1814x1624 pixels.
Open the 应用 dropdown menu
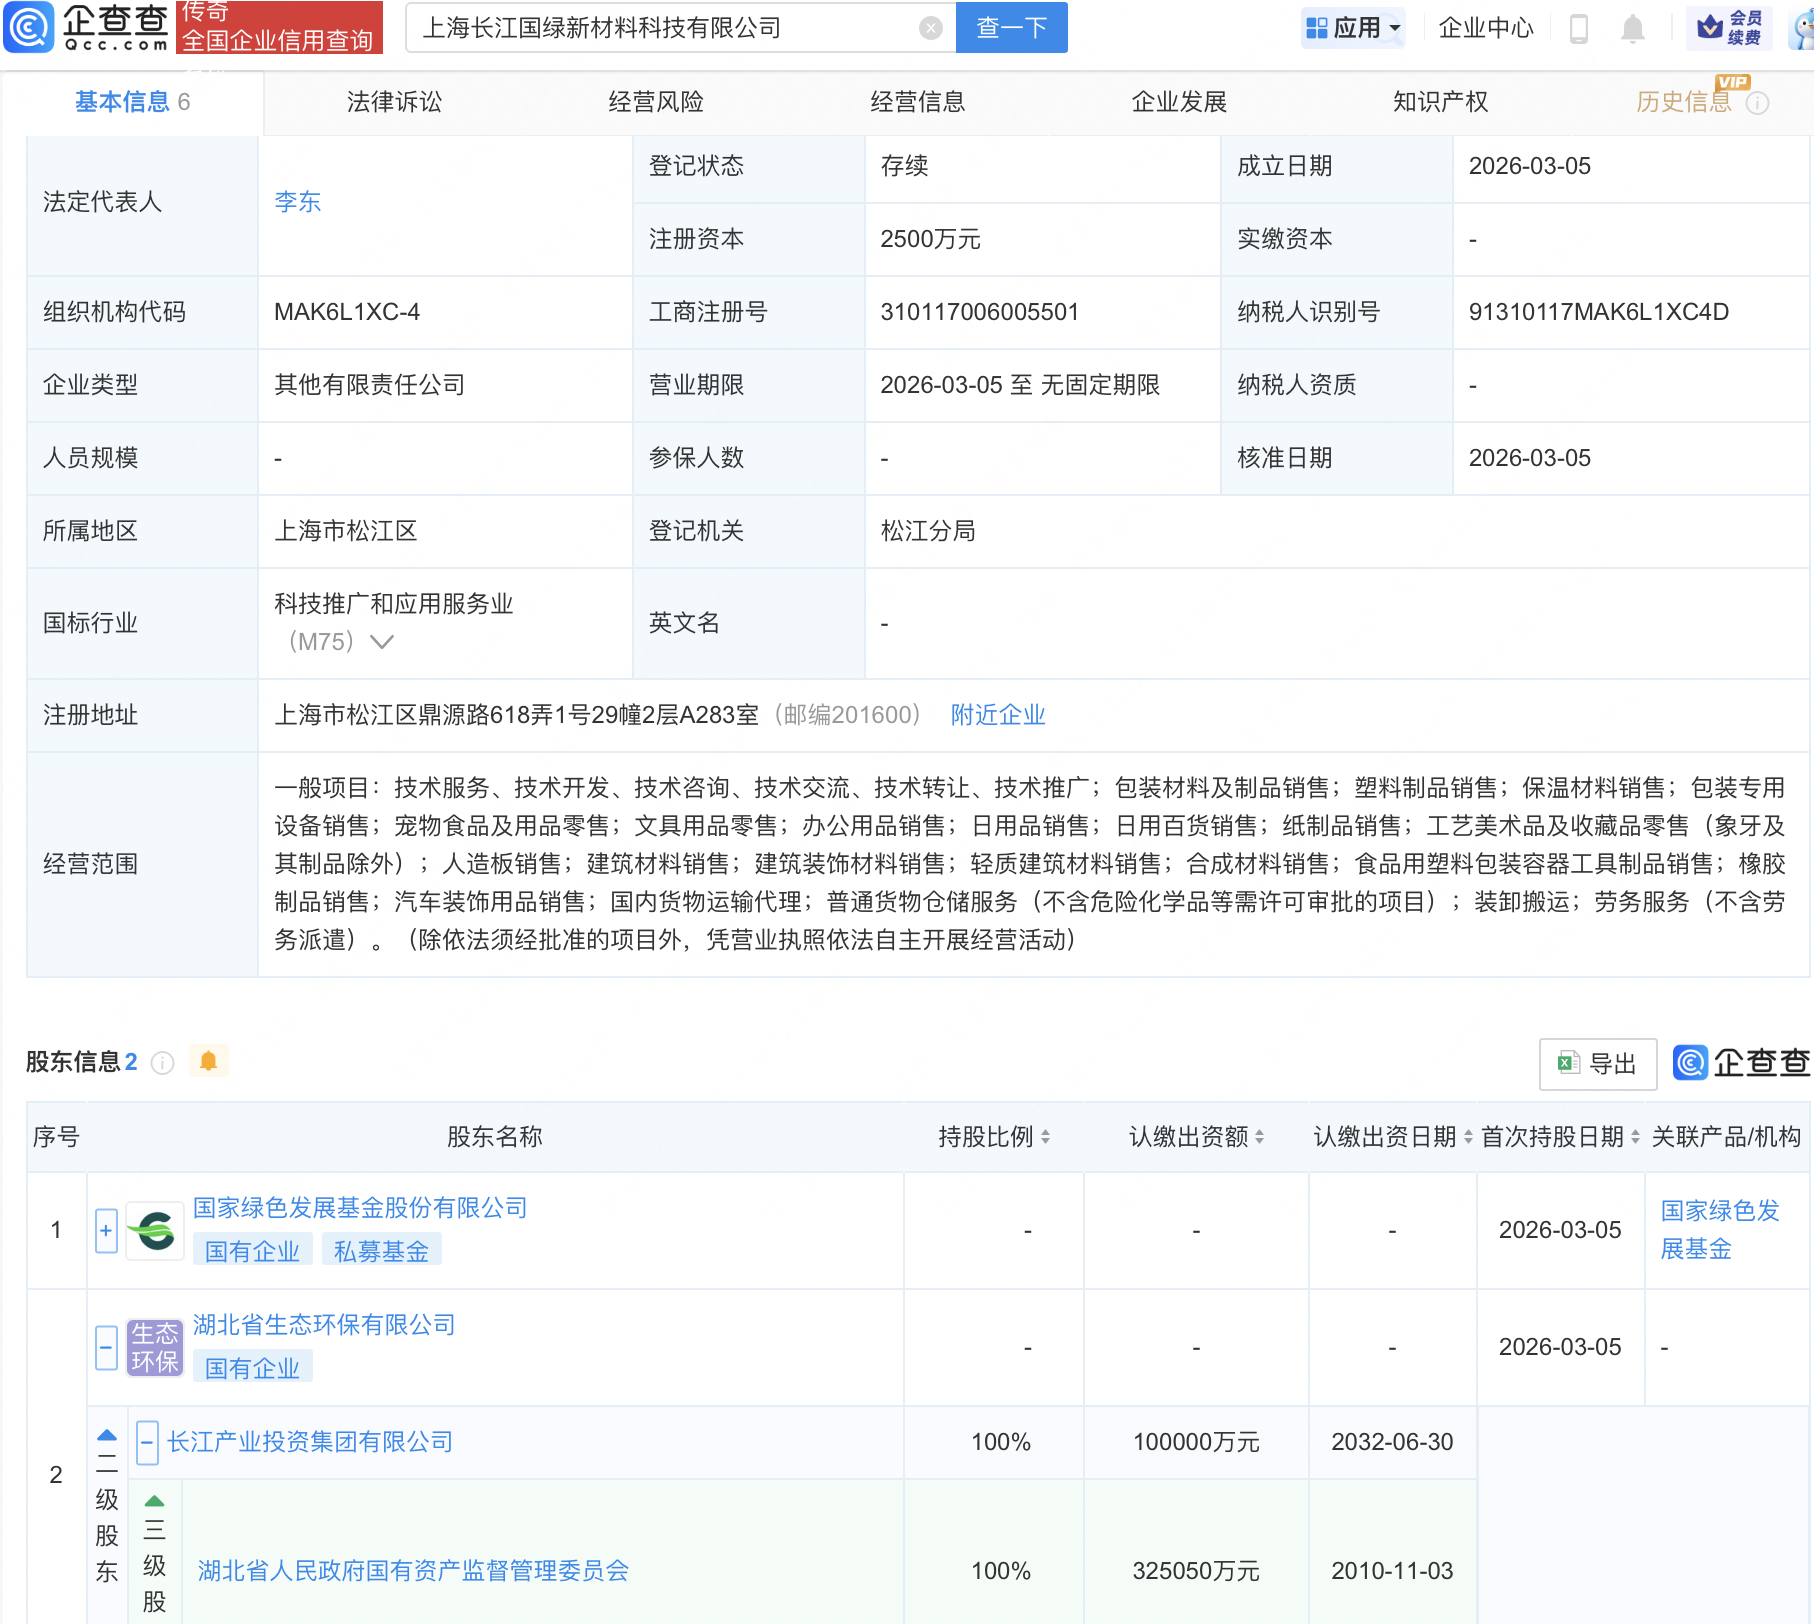tap(1353, 27)
